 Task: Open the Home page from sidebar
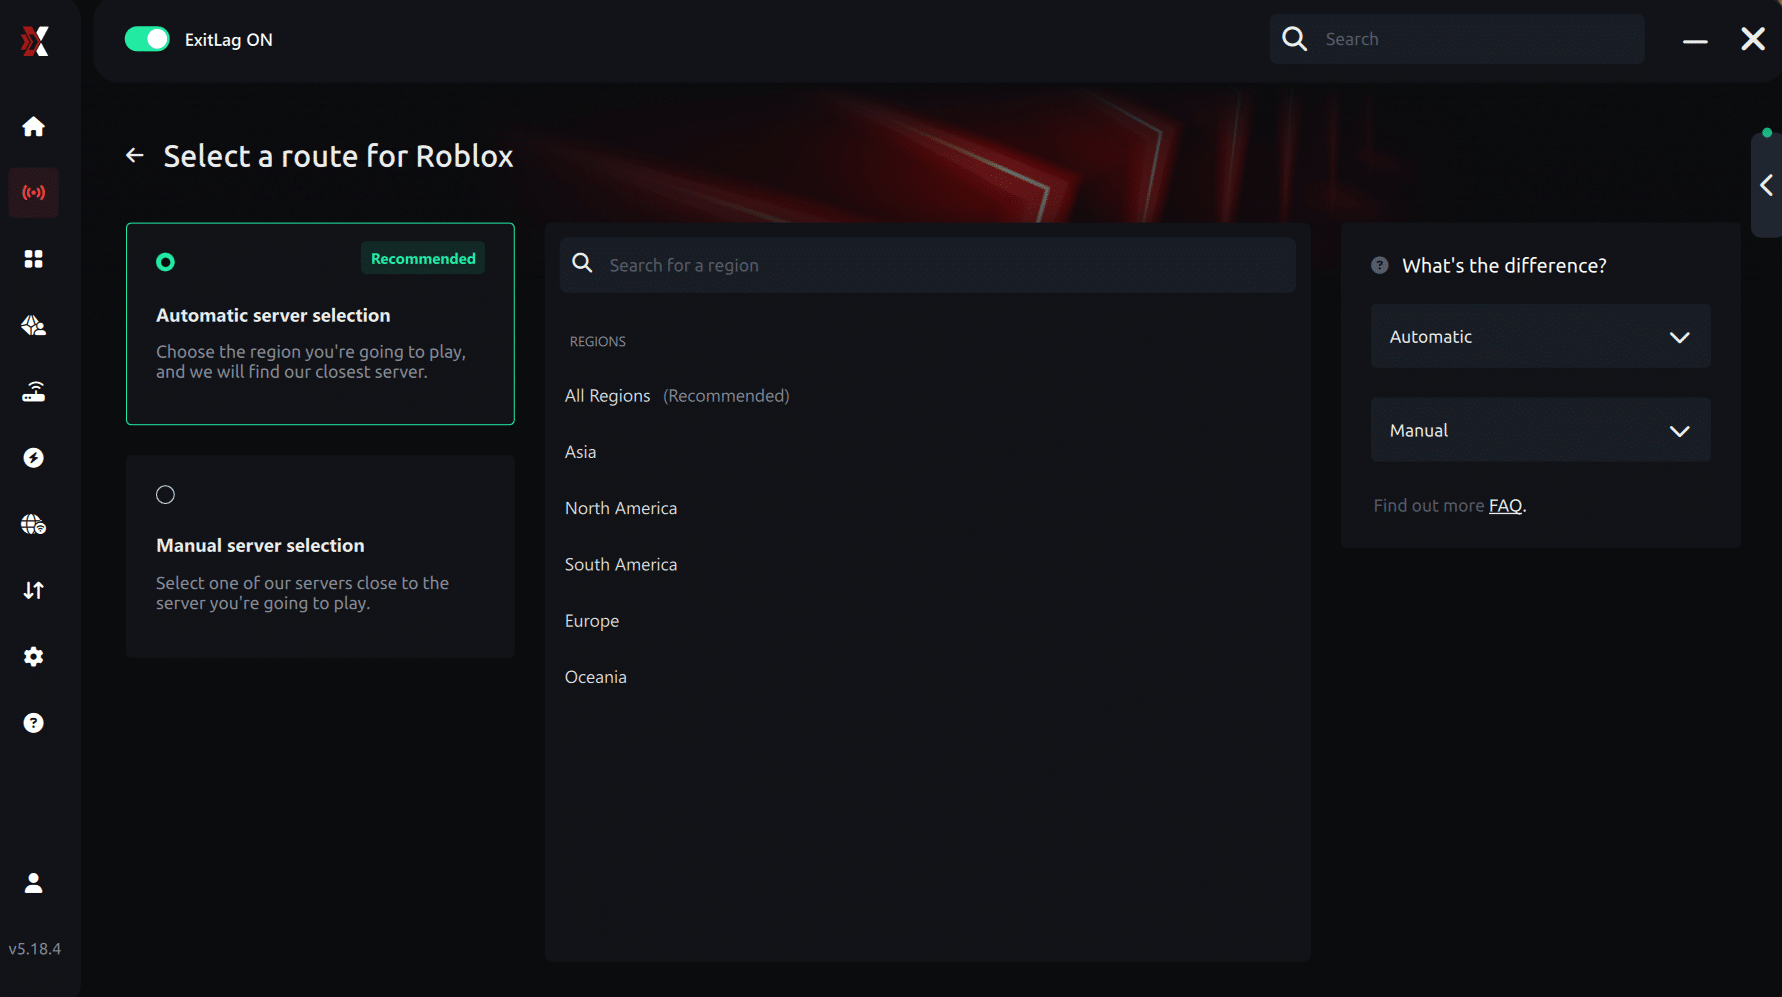[33, 126]
